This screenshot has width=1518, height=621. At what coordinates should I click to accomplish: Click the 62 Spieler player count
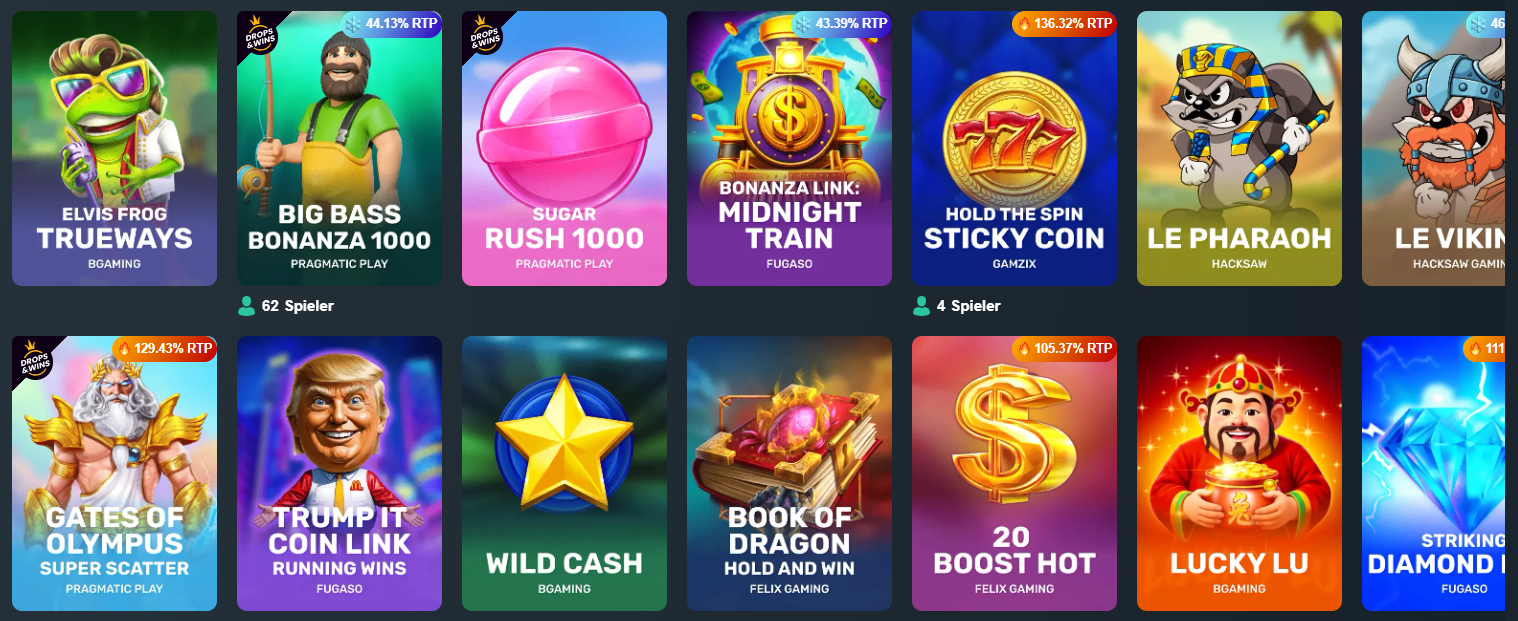coord(286,306)
